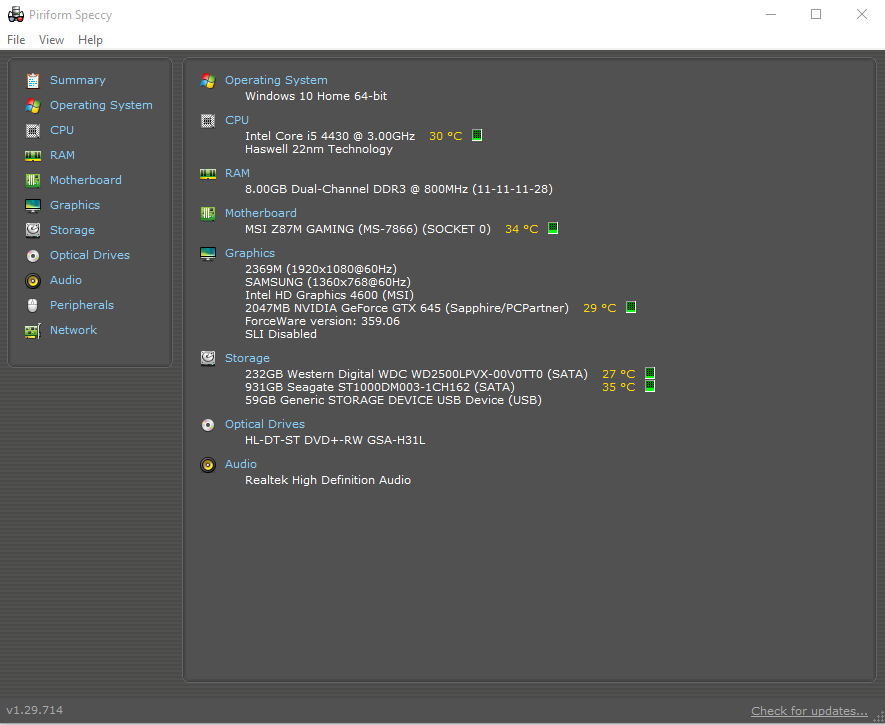Screen dimensions: 885x725
Task: Click the RAM stick icon in sidebar
Action: point(33,155)
